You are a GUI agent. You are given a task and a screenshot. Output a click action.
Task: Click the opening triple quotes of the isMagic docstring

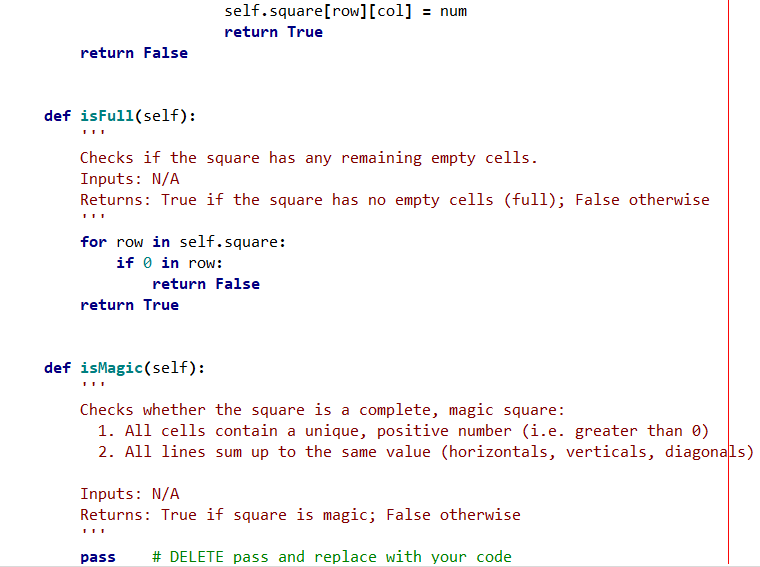click(x=93, y=383)
